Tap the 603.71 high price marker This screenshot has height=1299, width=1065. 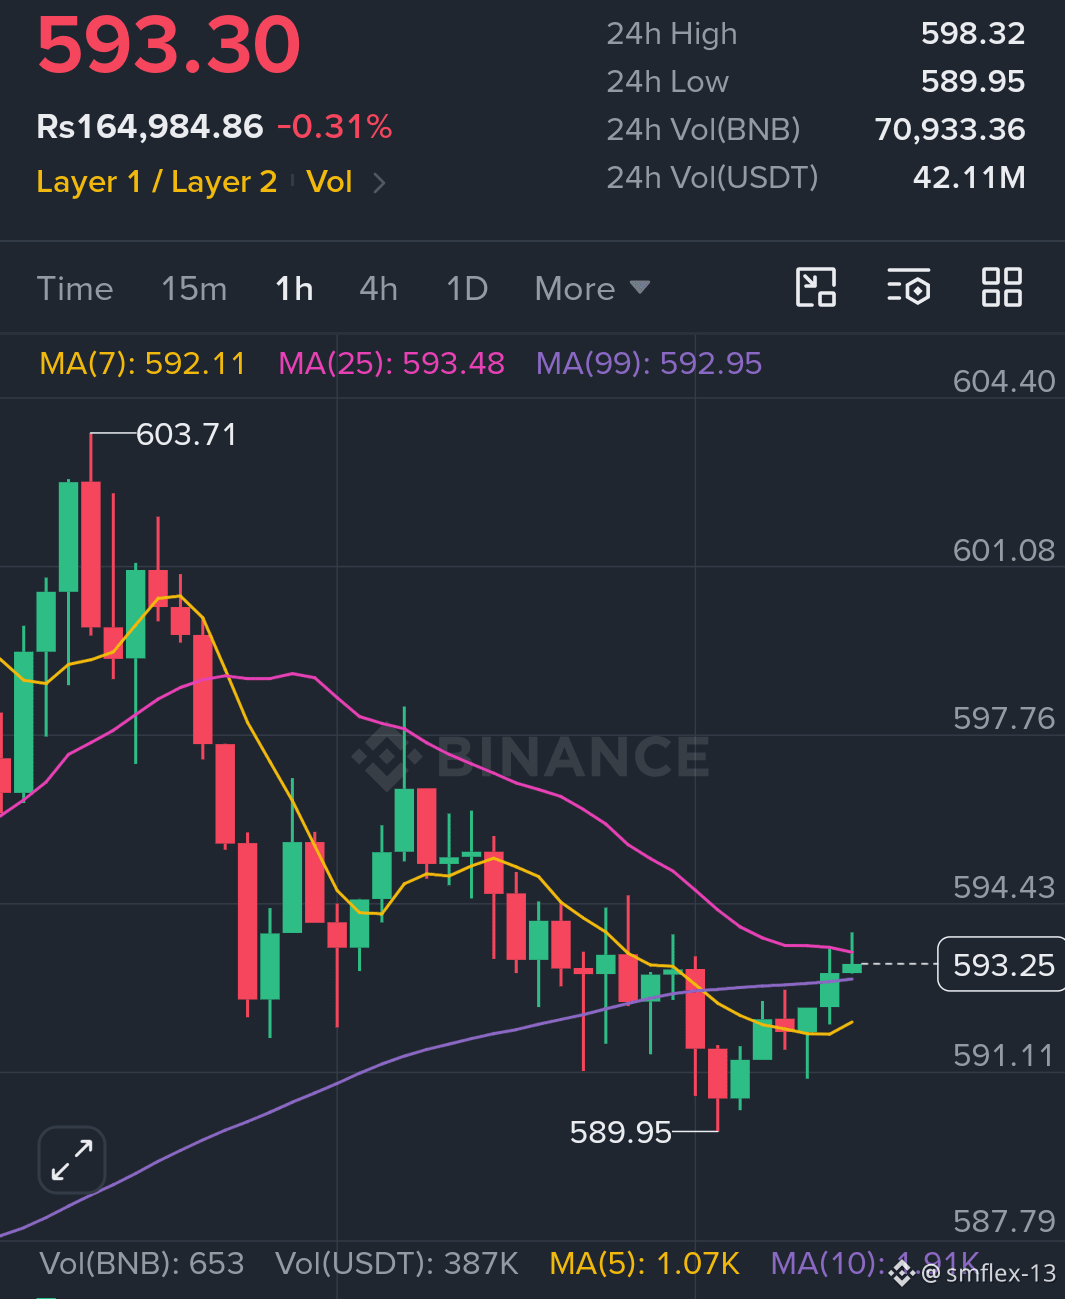[187, 435]
